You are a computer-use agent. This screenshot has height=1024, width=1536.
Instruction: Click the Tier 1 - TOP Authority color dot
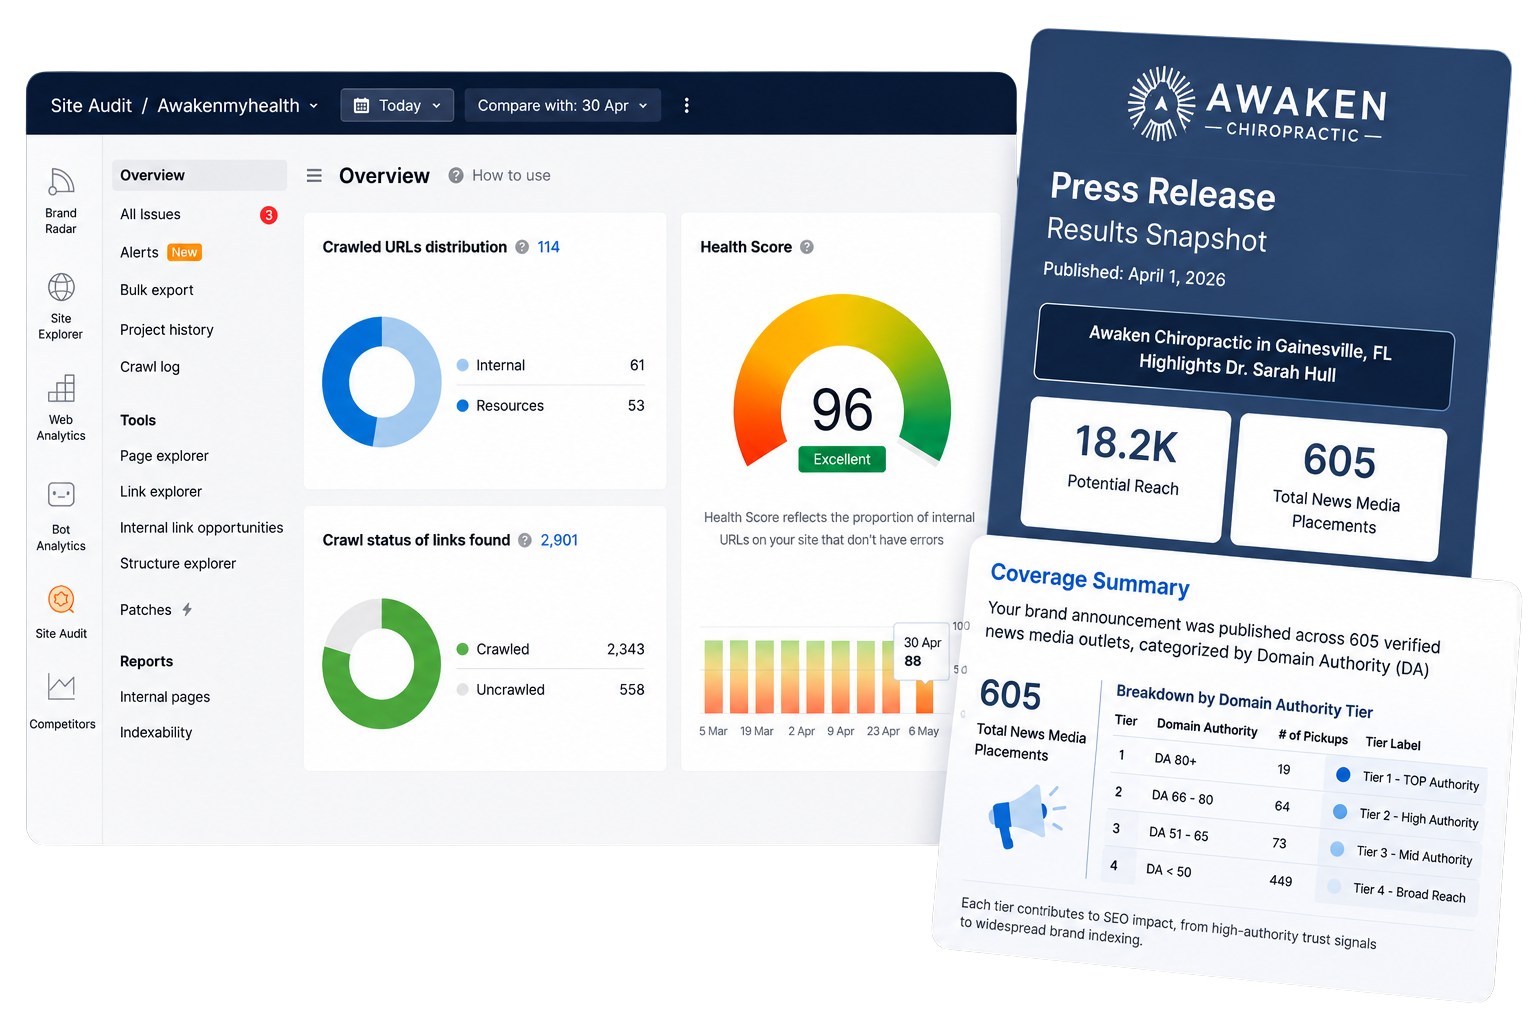pos(1343,774)
